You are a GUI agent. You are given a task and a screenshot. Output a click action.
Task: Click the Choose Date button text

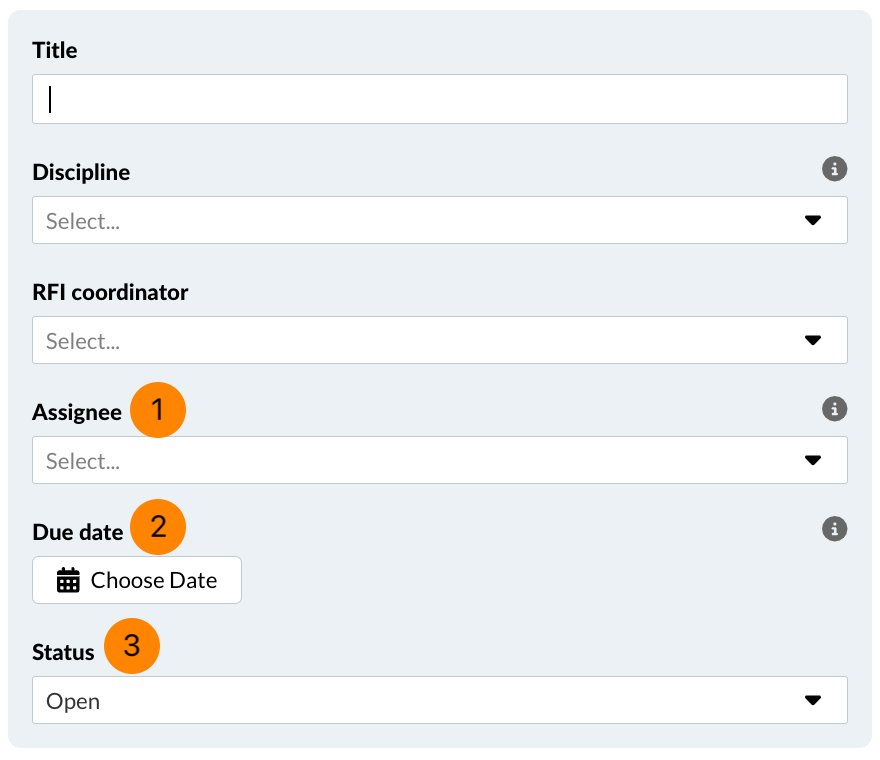154,580
